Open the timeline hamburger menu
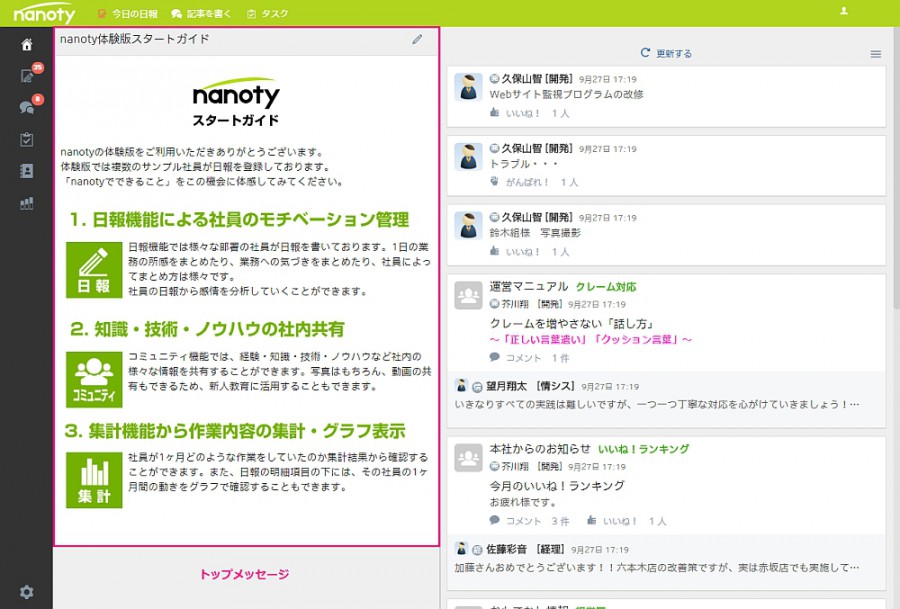The width and height of the screenshot is (900, 609). [875, 54]
